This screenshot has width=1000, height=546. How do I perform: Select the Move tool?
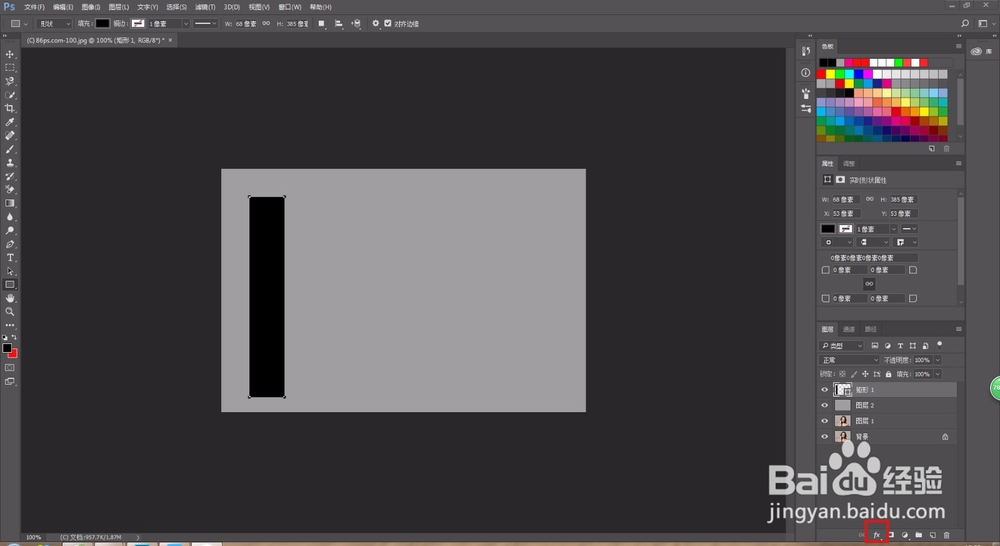click(10, 54)
